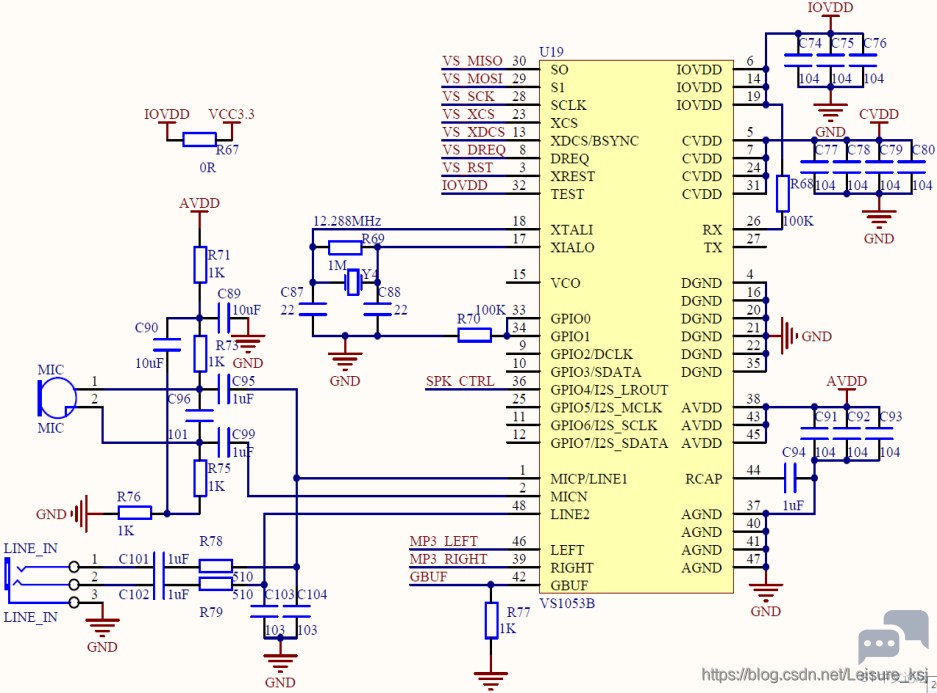Click the VS_MISO net label
Screen dimensions: 937x693
pyautogui.click(x=473, y=61)
